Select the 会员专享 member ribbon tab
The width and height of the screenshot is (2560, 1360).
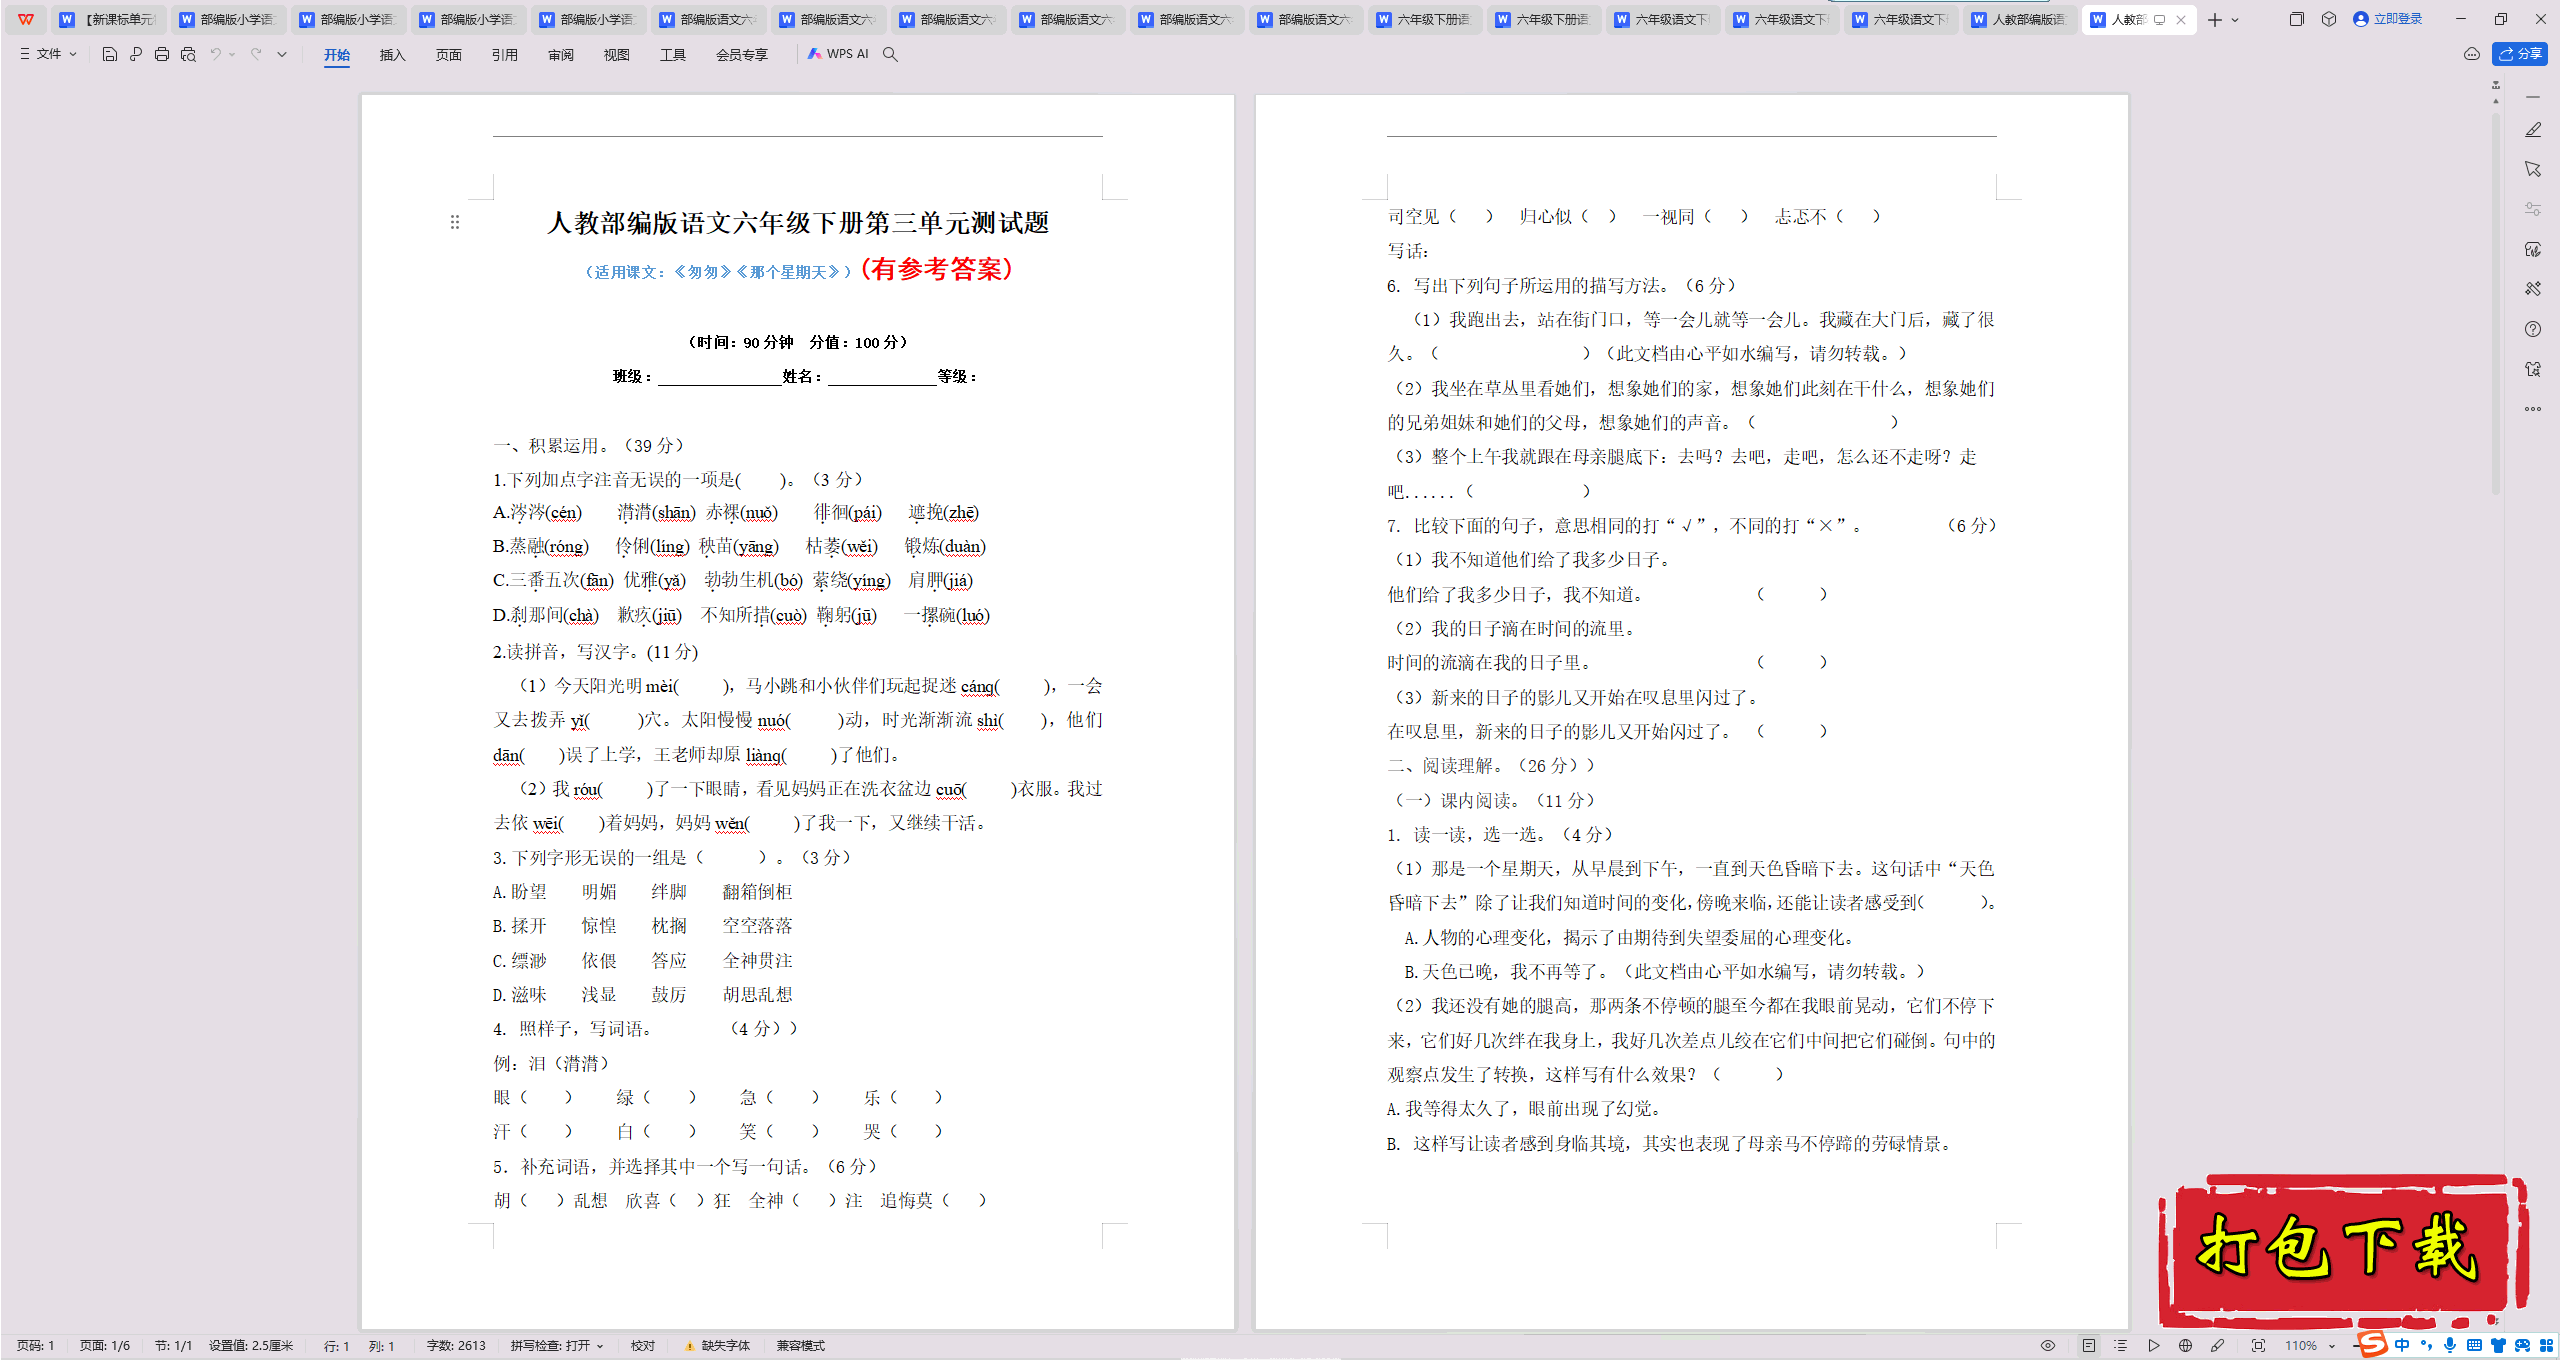[742, 55]
